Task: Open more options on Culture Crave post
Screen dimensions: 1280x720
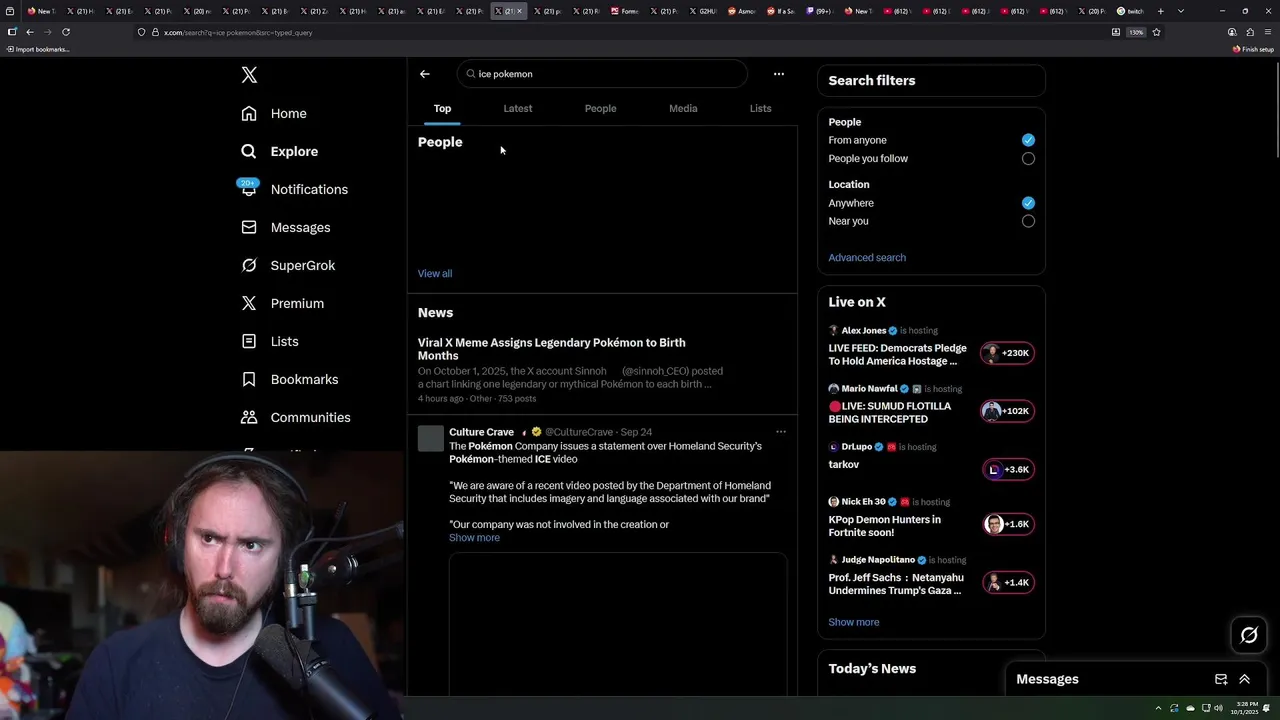Action: pyautogui.click(x=781, y=432)
